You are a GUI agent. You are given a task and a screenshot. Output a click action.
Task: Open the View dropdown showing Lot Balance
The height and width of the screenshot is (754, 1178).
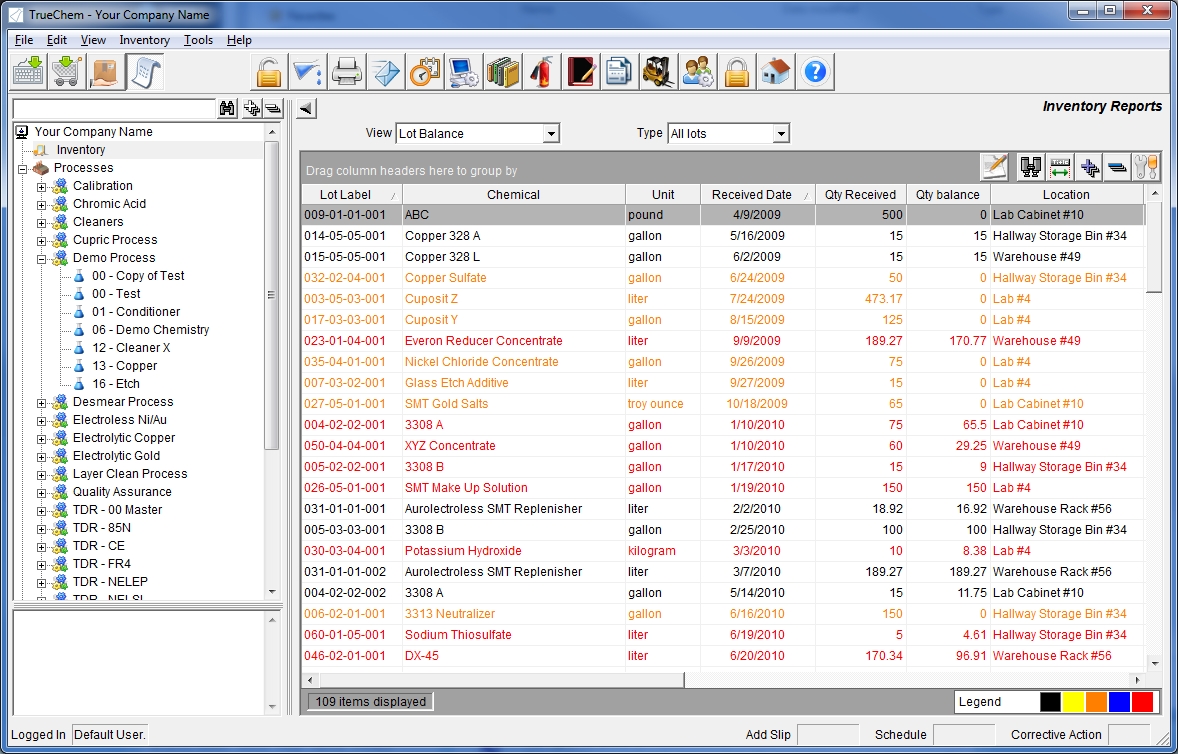click(477, 133)
